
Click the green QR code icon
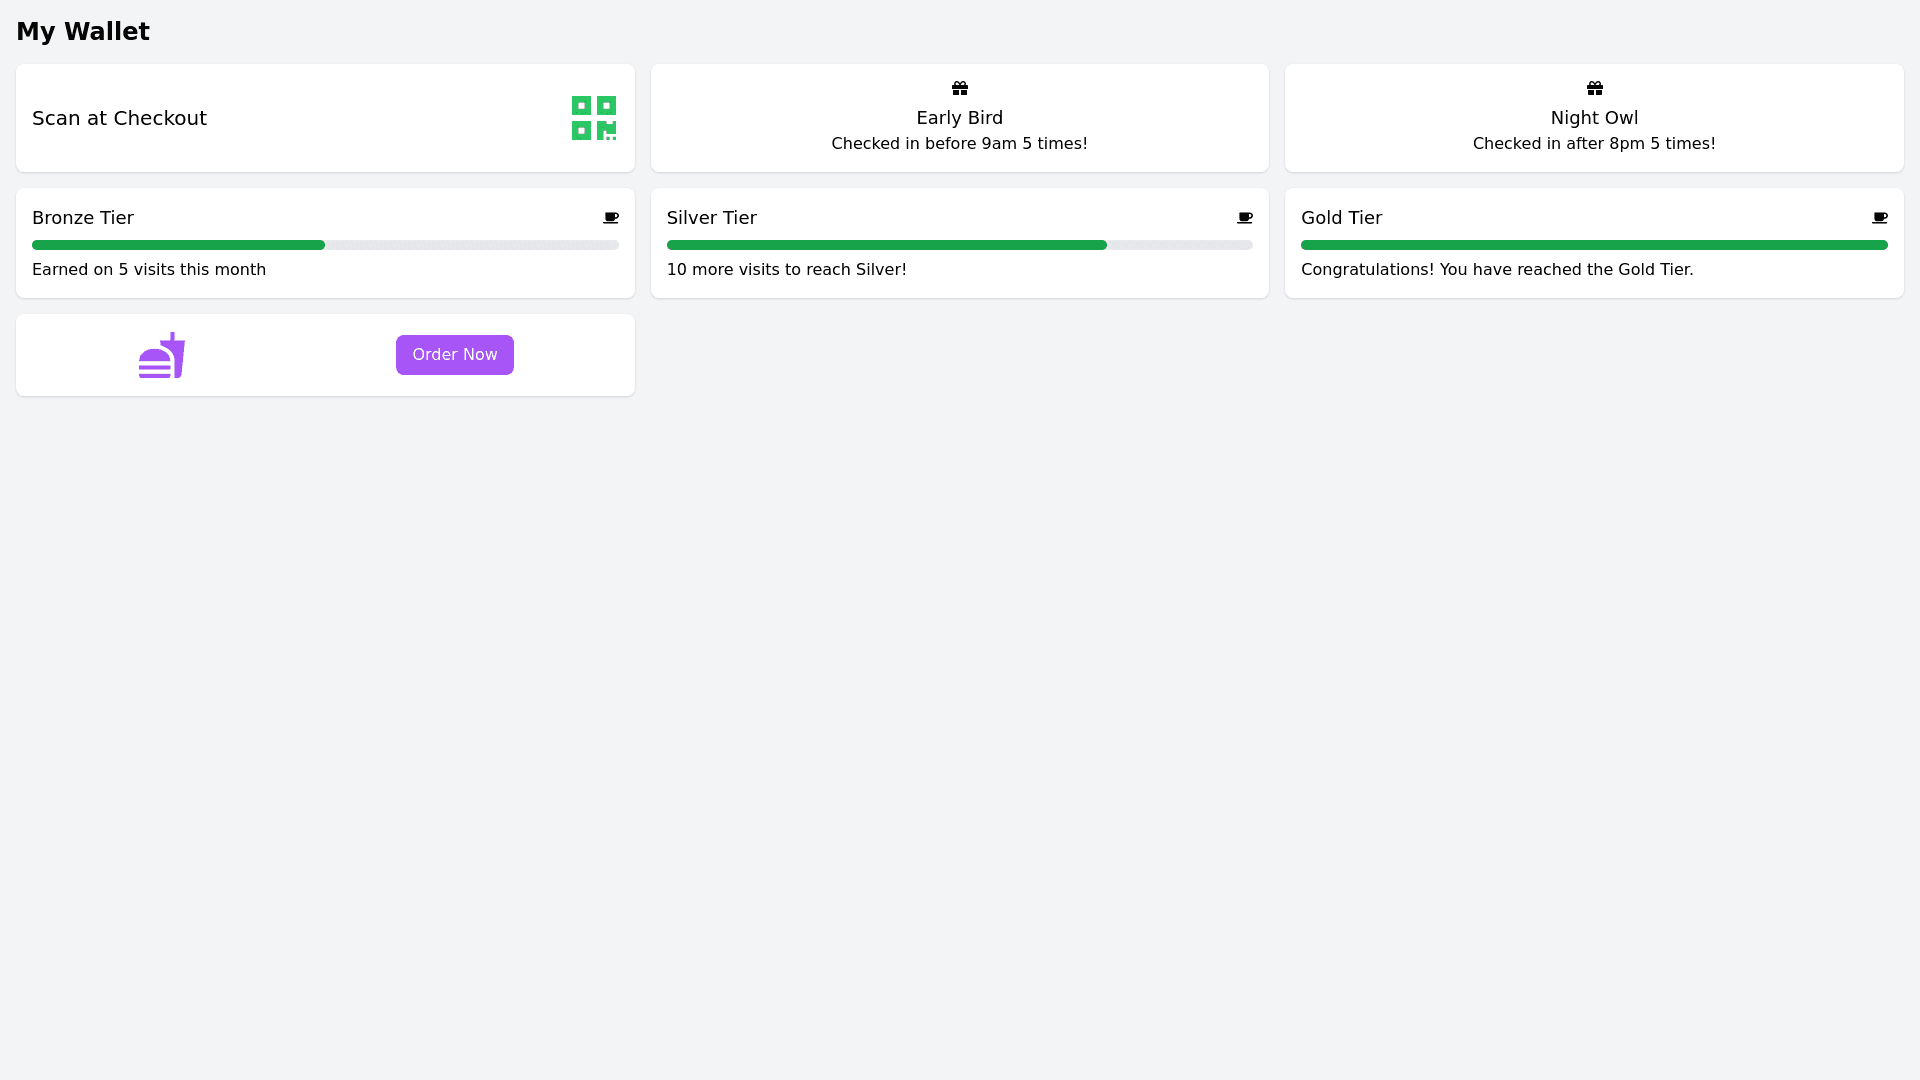pos(594,118)
